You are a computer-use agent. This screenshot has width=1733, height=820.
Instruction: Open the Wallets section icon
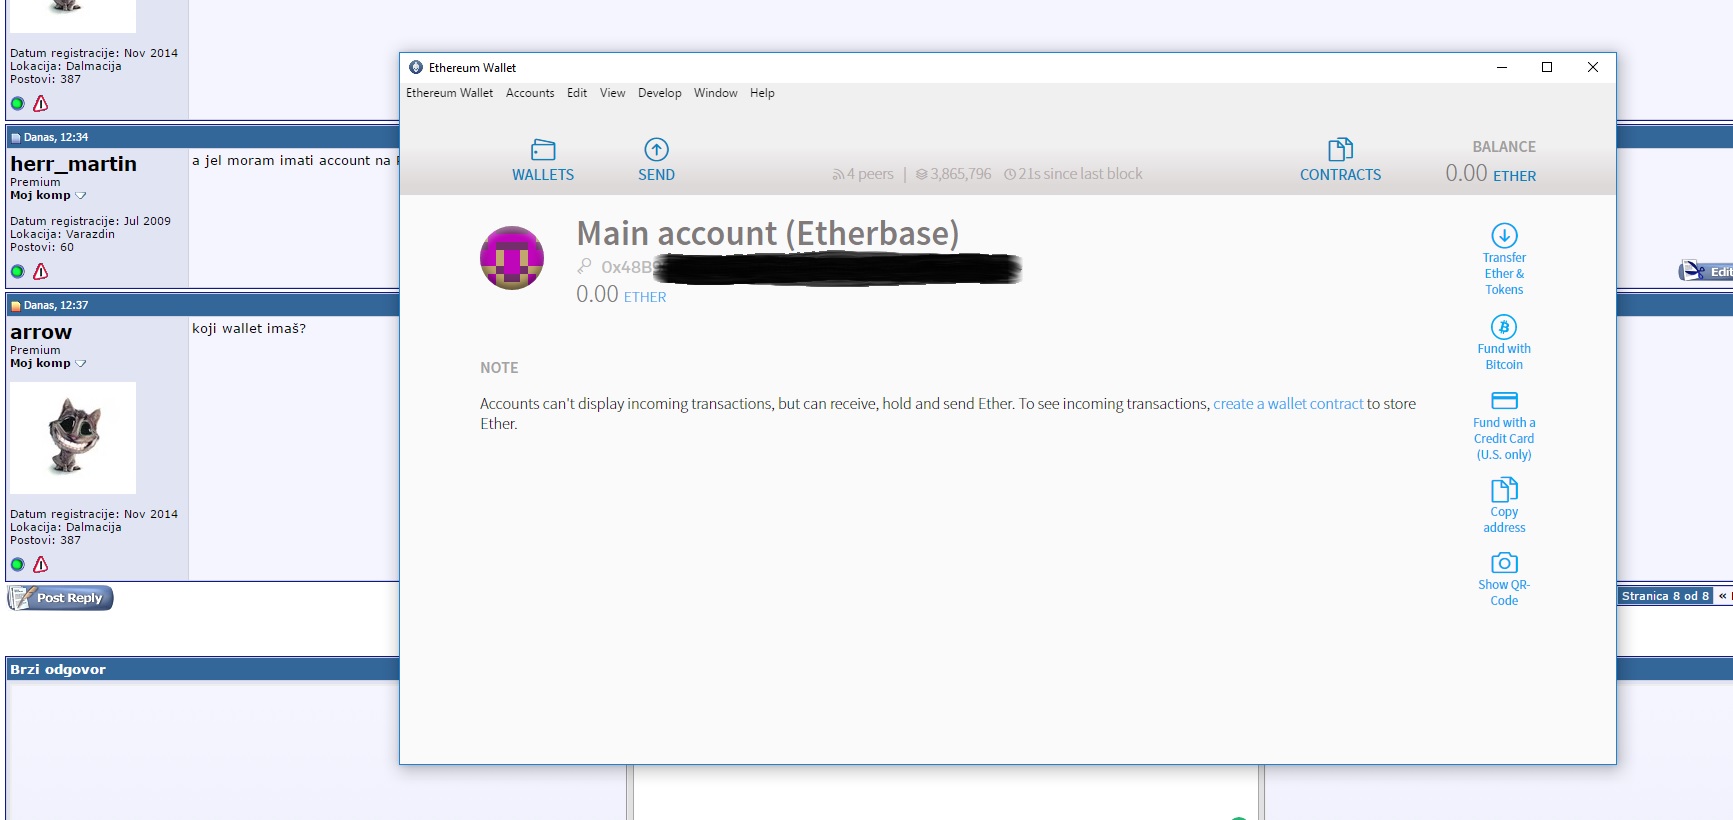pos(543,150)
